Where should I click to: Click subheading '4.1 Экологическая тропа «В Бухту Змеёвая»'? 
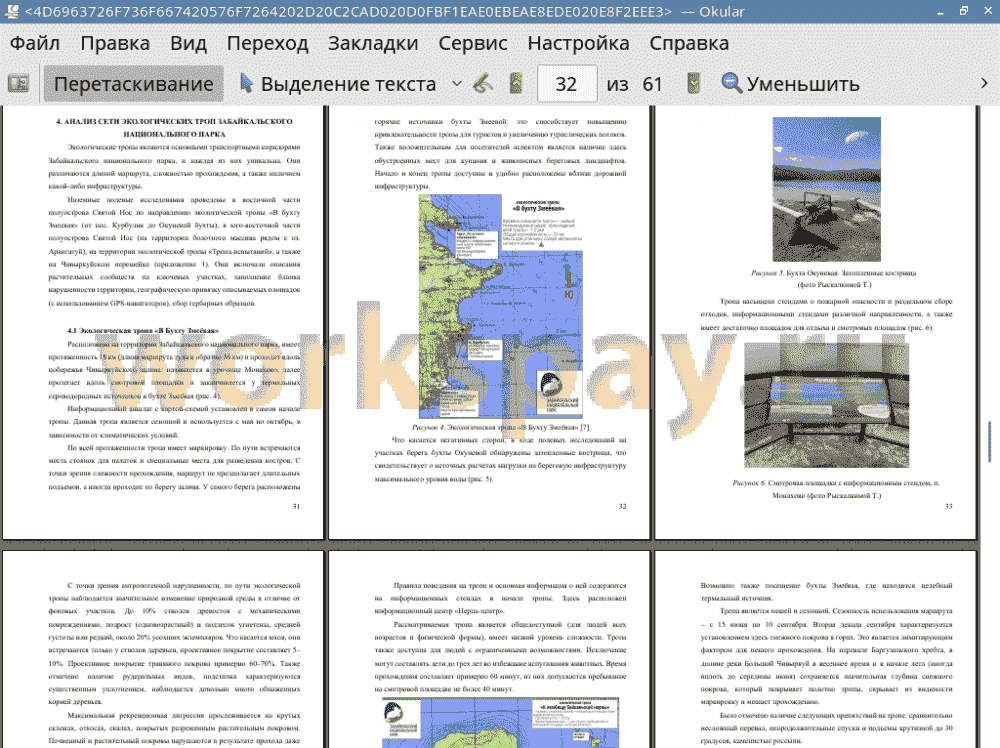(143, 330)
